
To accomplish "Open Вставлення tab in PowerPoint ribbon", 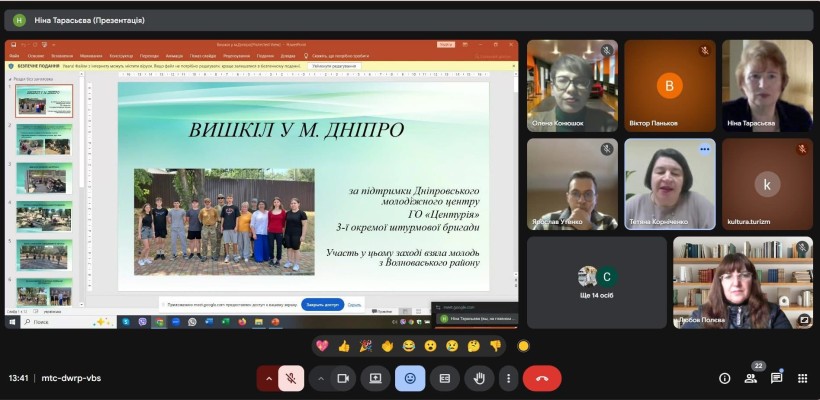I will (62, 55).
